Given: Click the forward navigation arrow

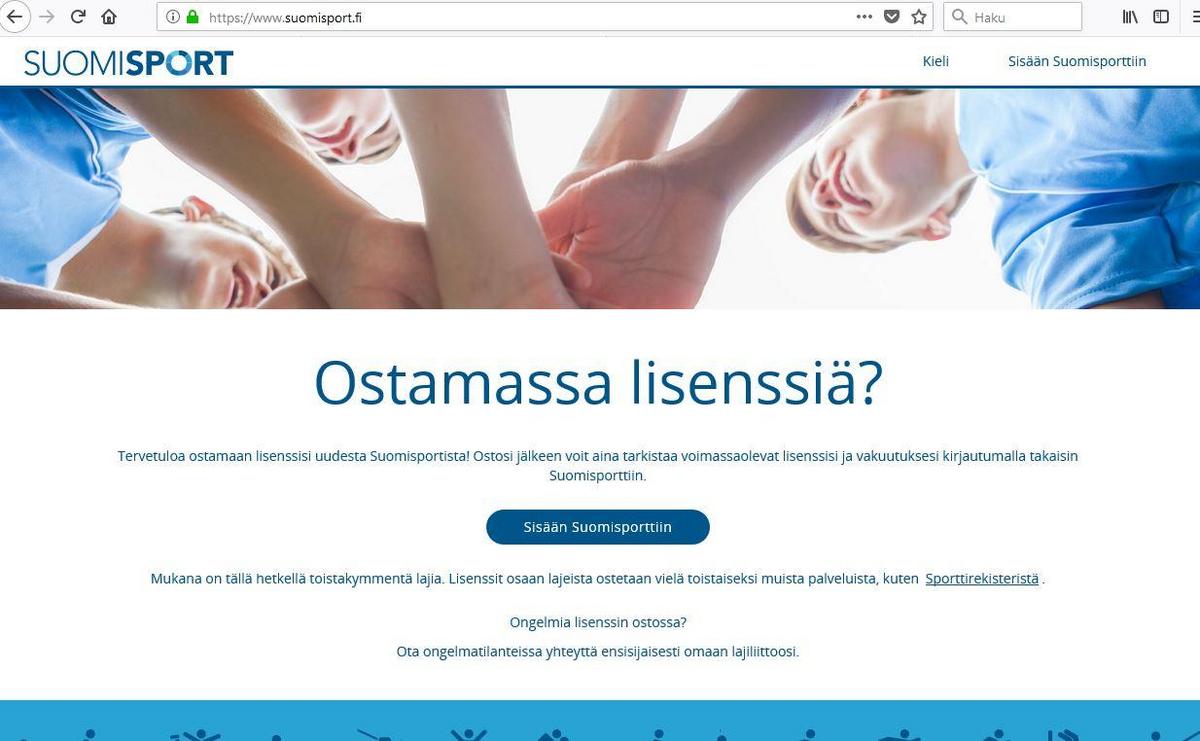Looking at the screenshot, I should (x=47, y=17).
